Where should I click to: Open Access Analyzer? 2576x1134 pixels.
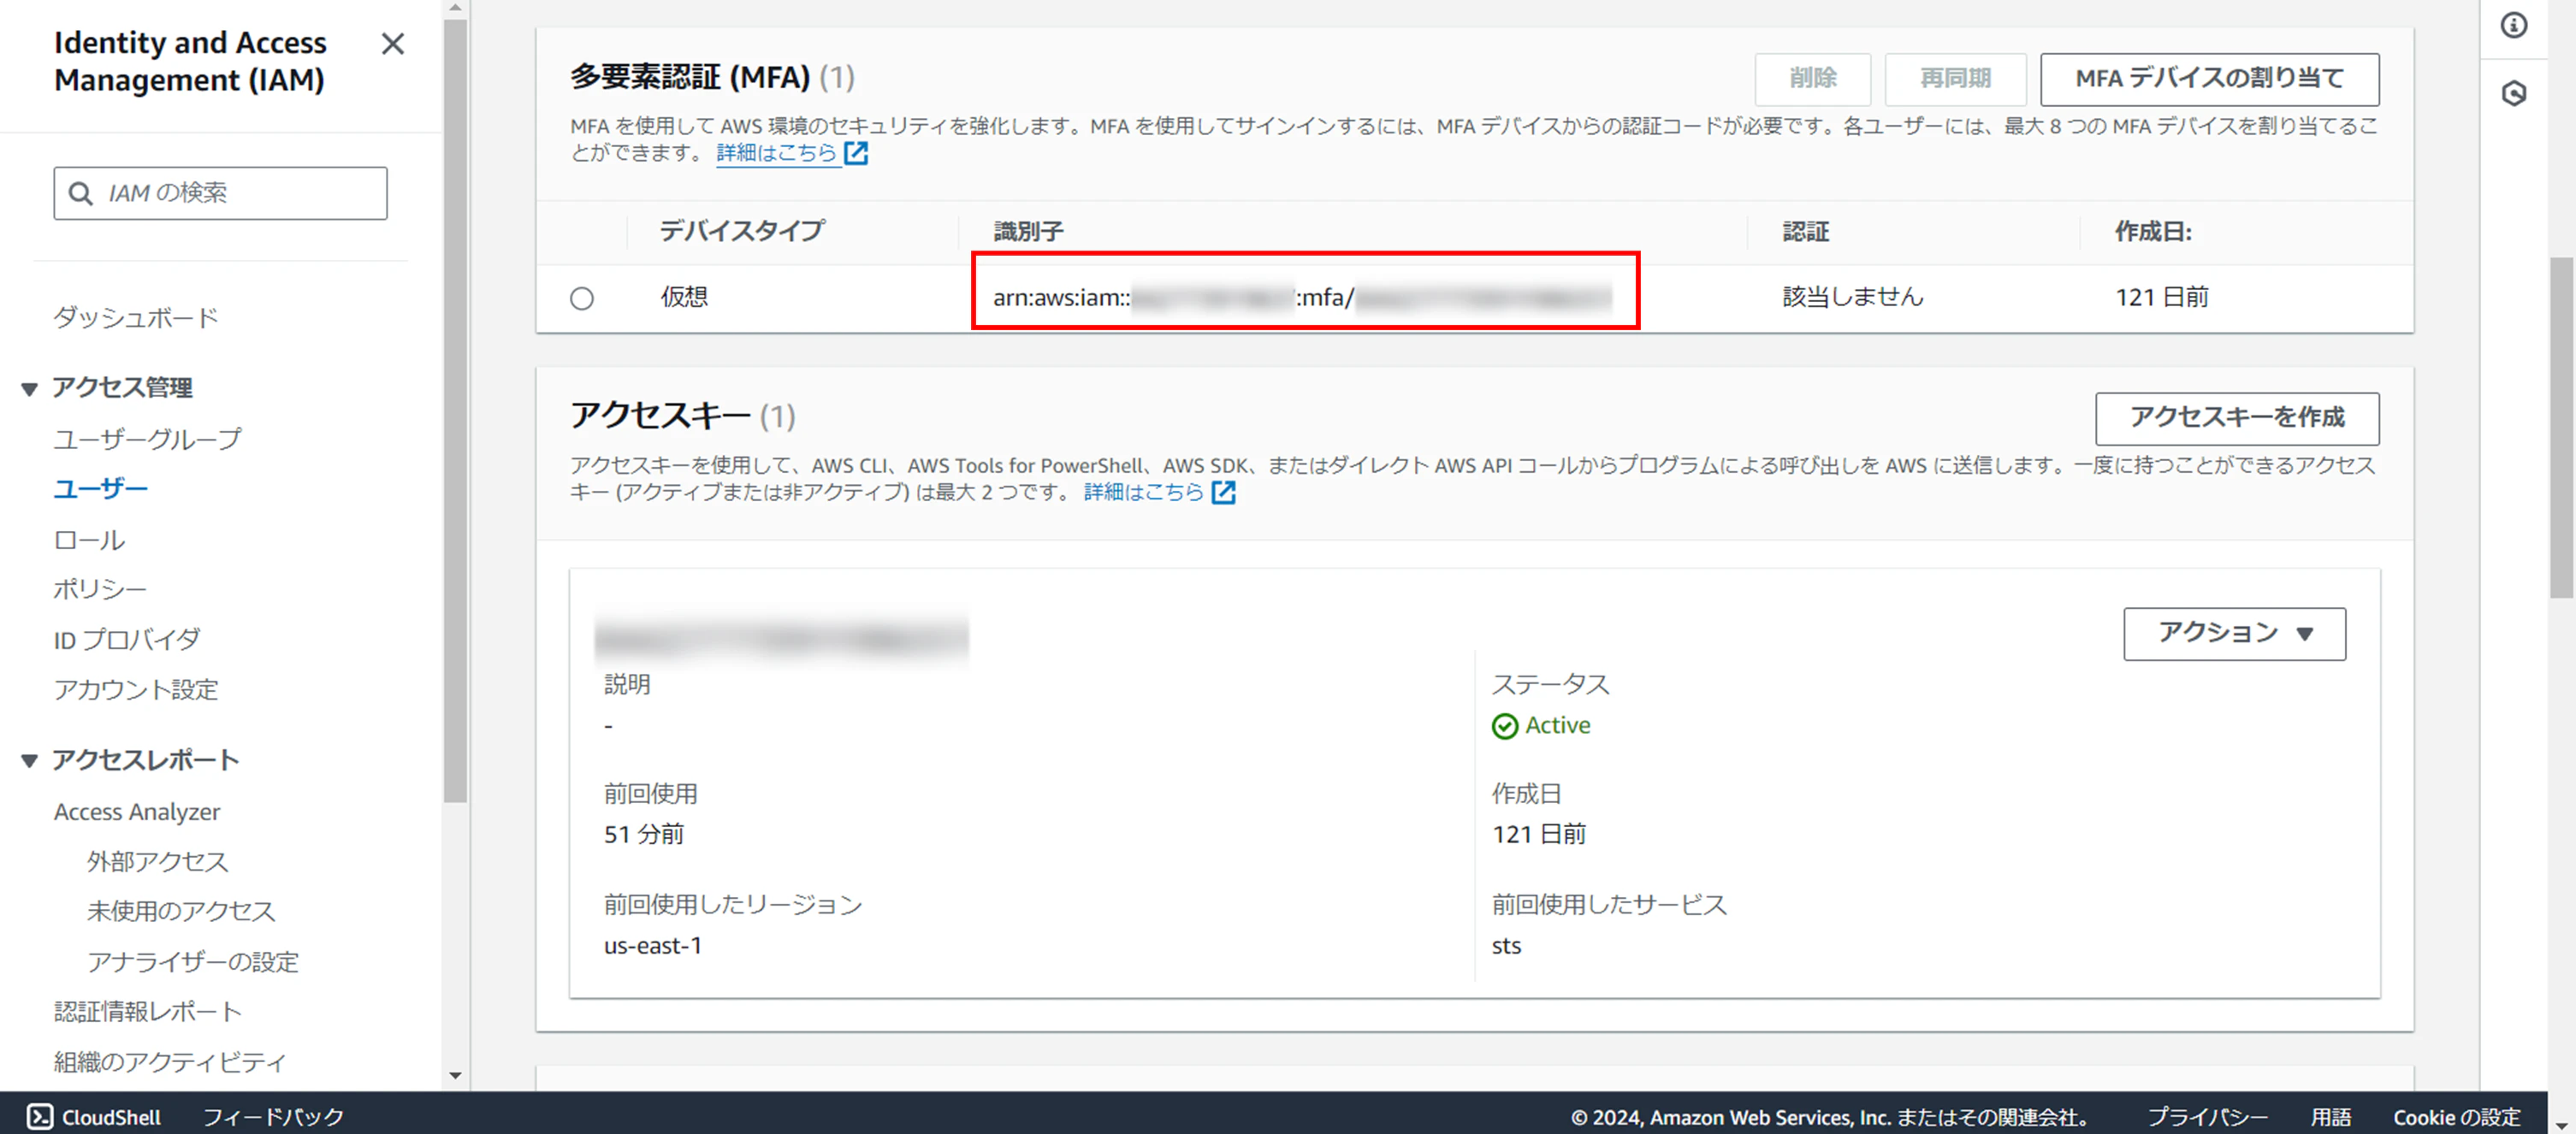137,812
